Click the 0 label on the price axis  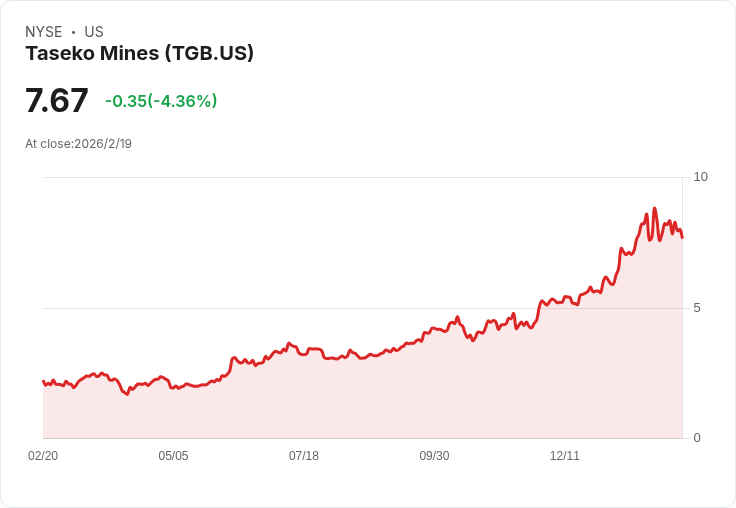[697, 438]
